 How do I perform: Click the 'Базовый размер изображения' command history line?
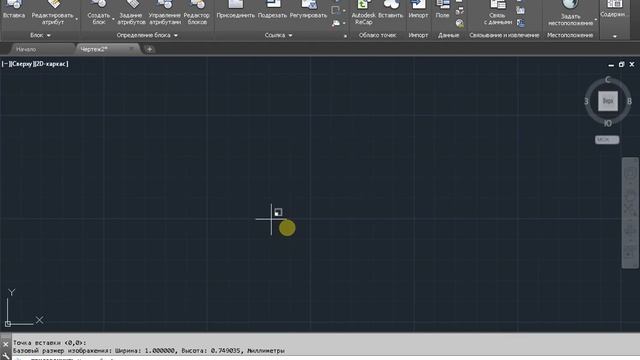pos(149,351)
